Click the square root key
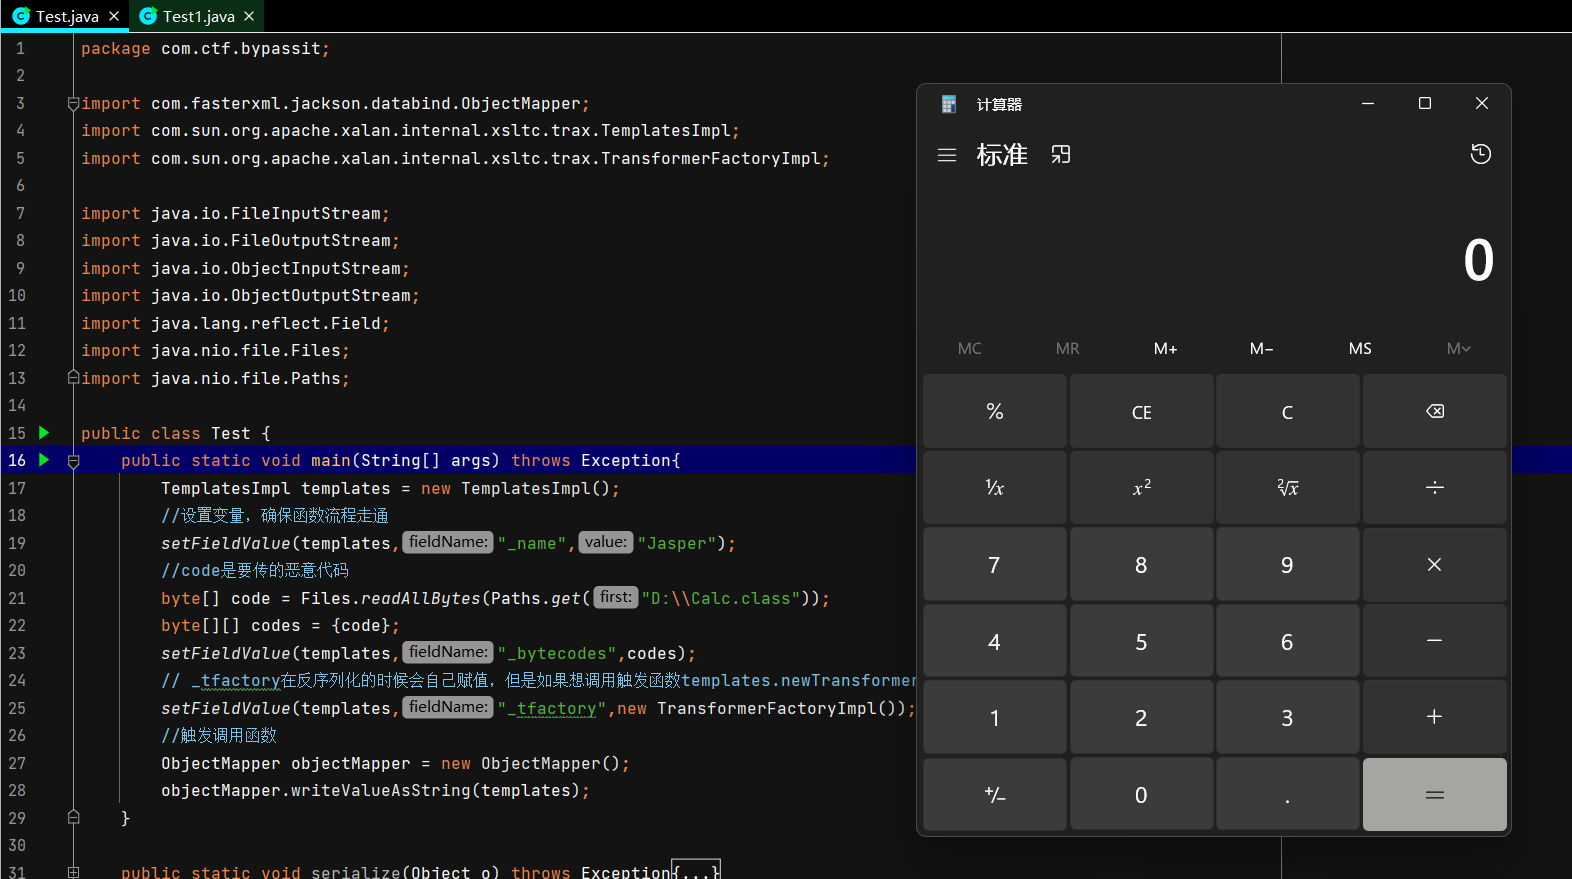Viewport: 1572px width, 879px height. click(x=1288, y=487)
